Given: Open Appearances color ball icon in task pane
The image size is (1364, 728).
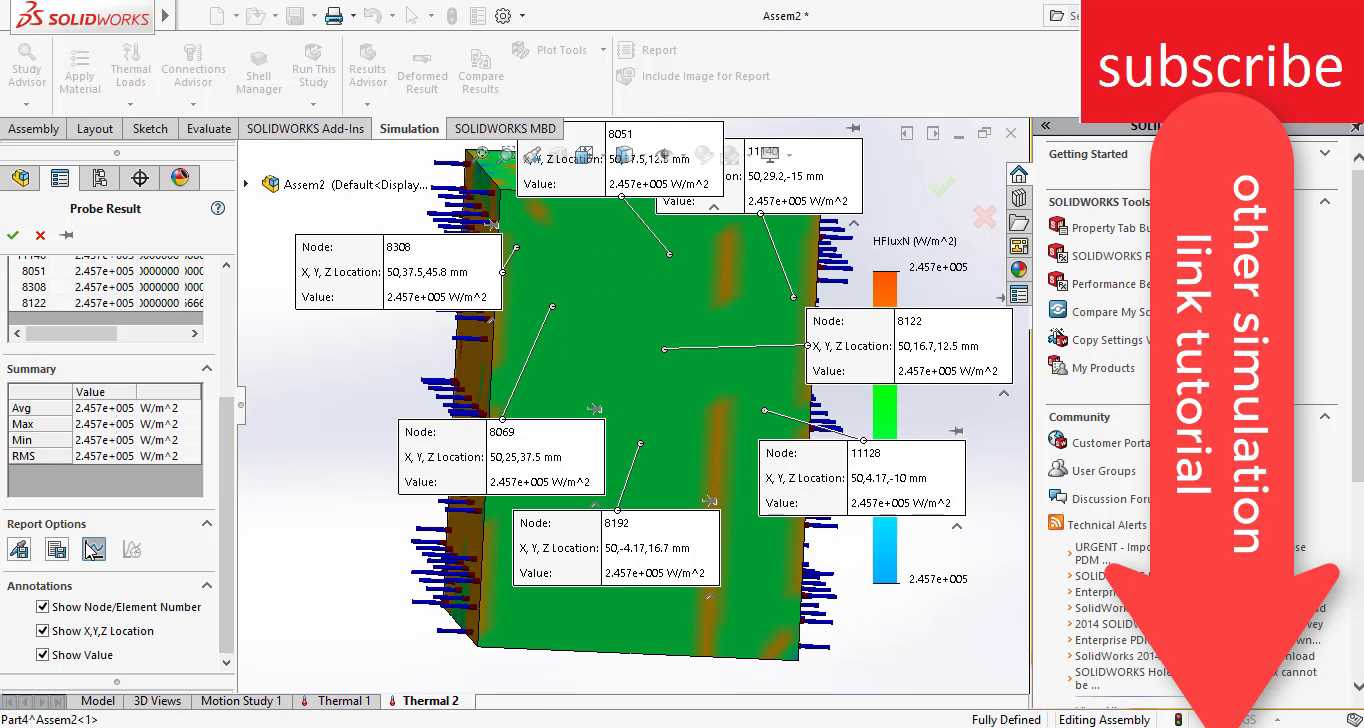Looking at the screenshot, I should coord(1019,269).
